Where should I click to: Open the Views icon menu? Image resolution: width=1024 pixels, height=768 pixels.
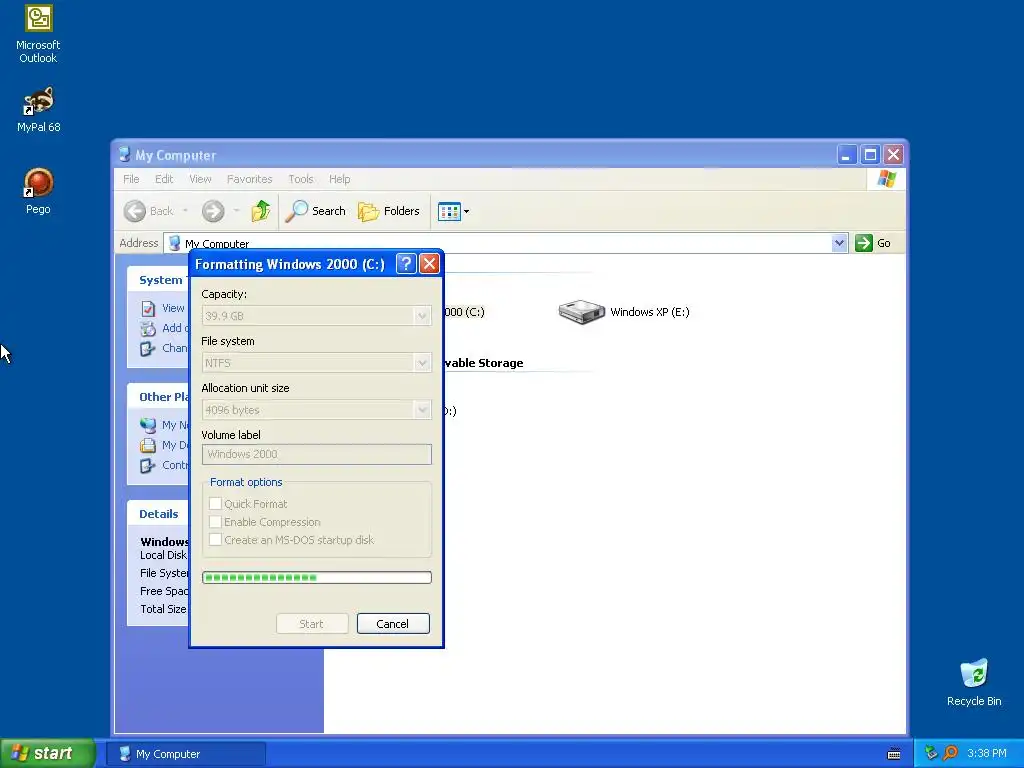click(453, 212)
